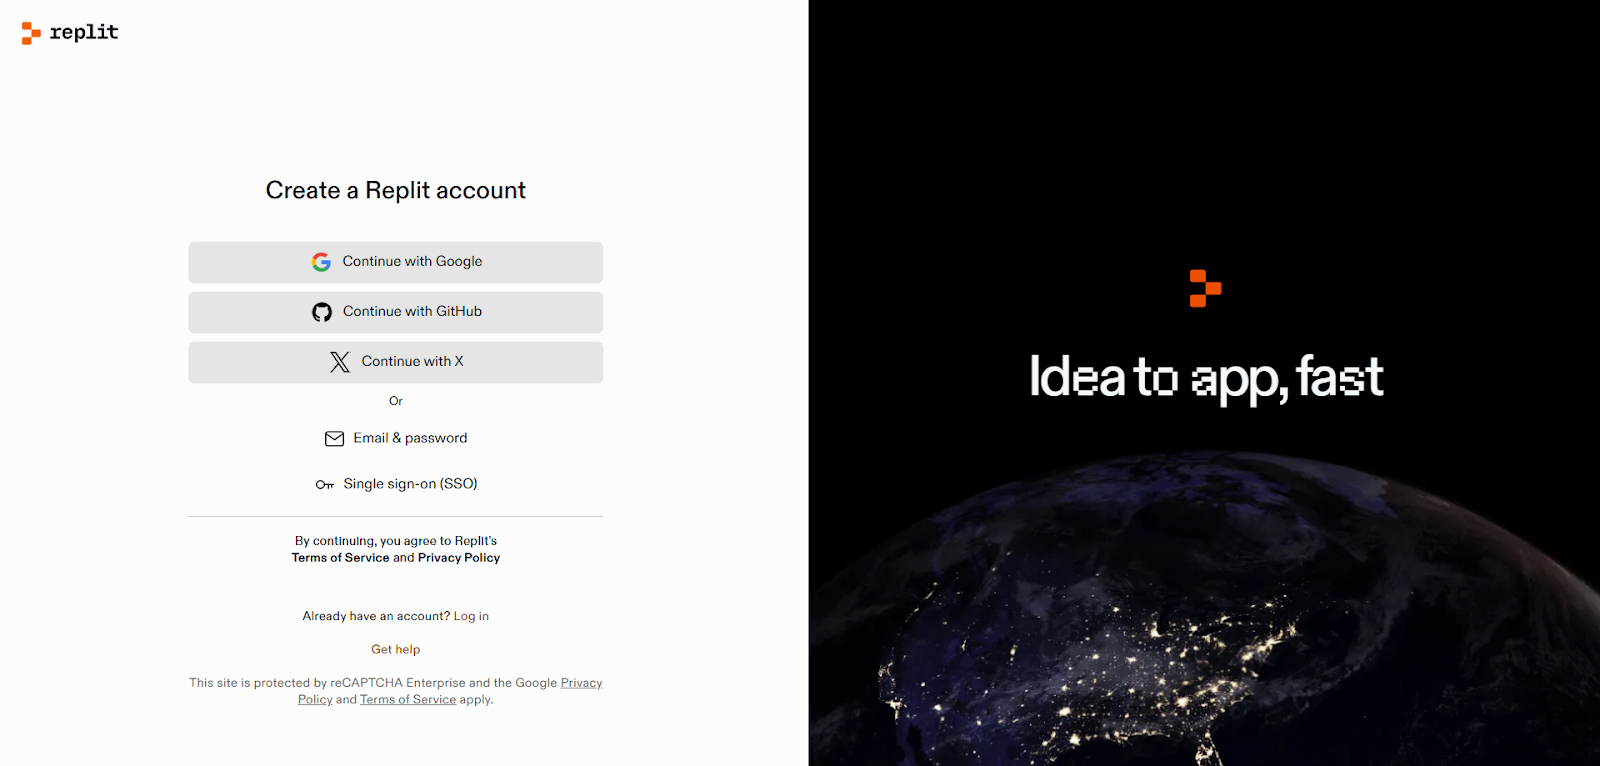Go to the Log in link

pyautogui.click(x=471, y=616)
